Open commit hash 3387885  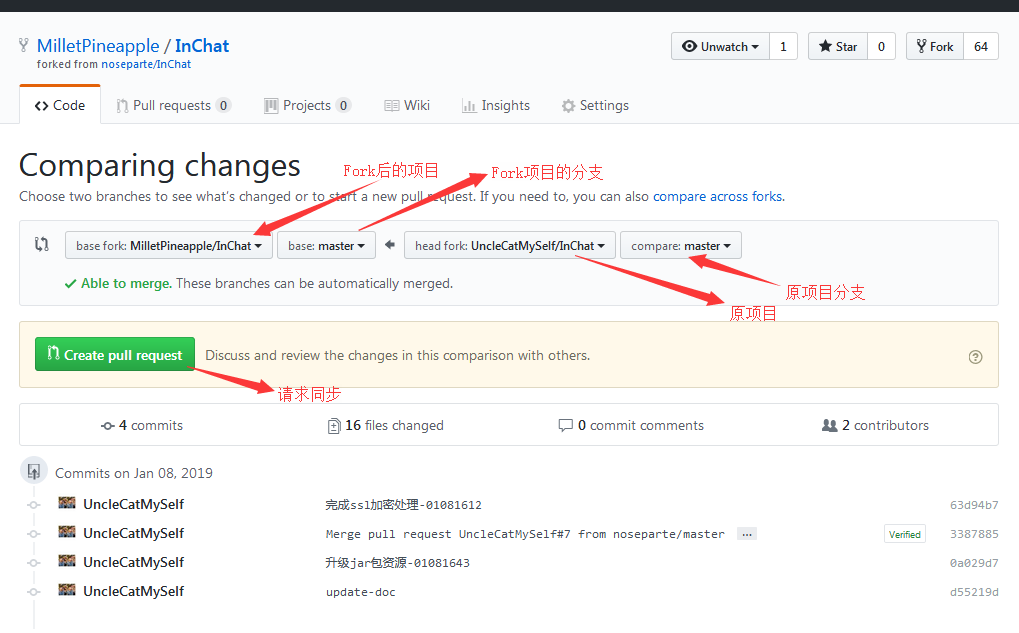coord(974,534)
